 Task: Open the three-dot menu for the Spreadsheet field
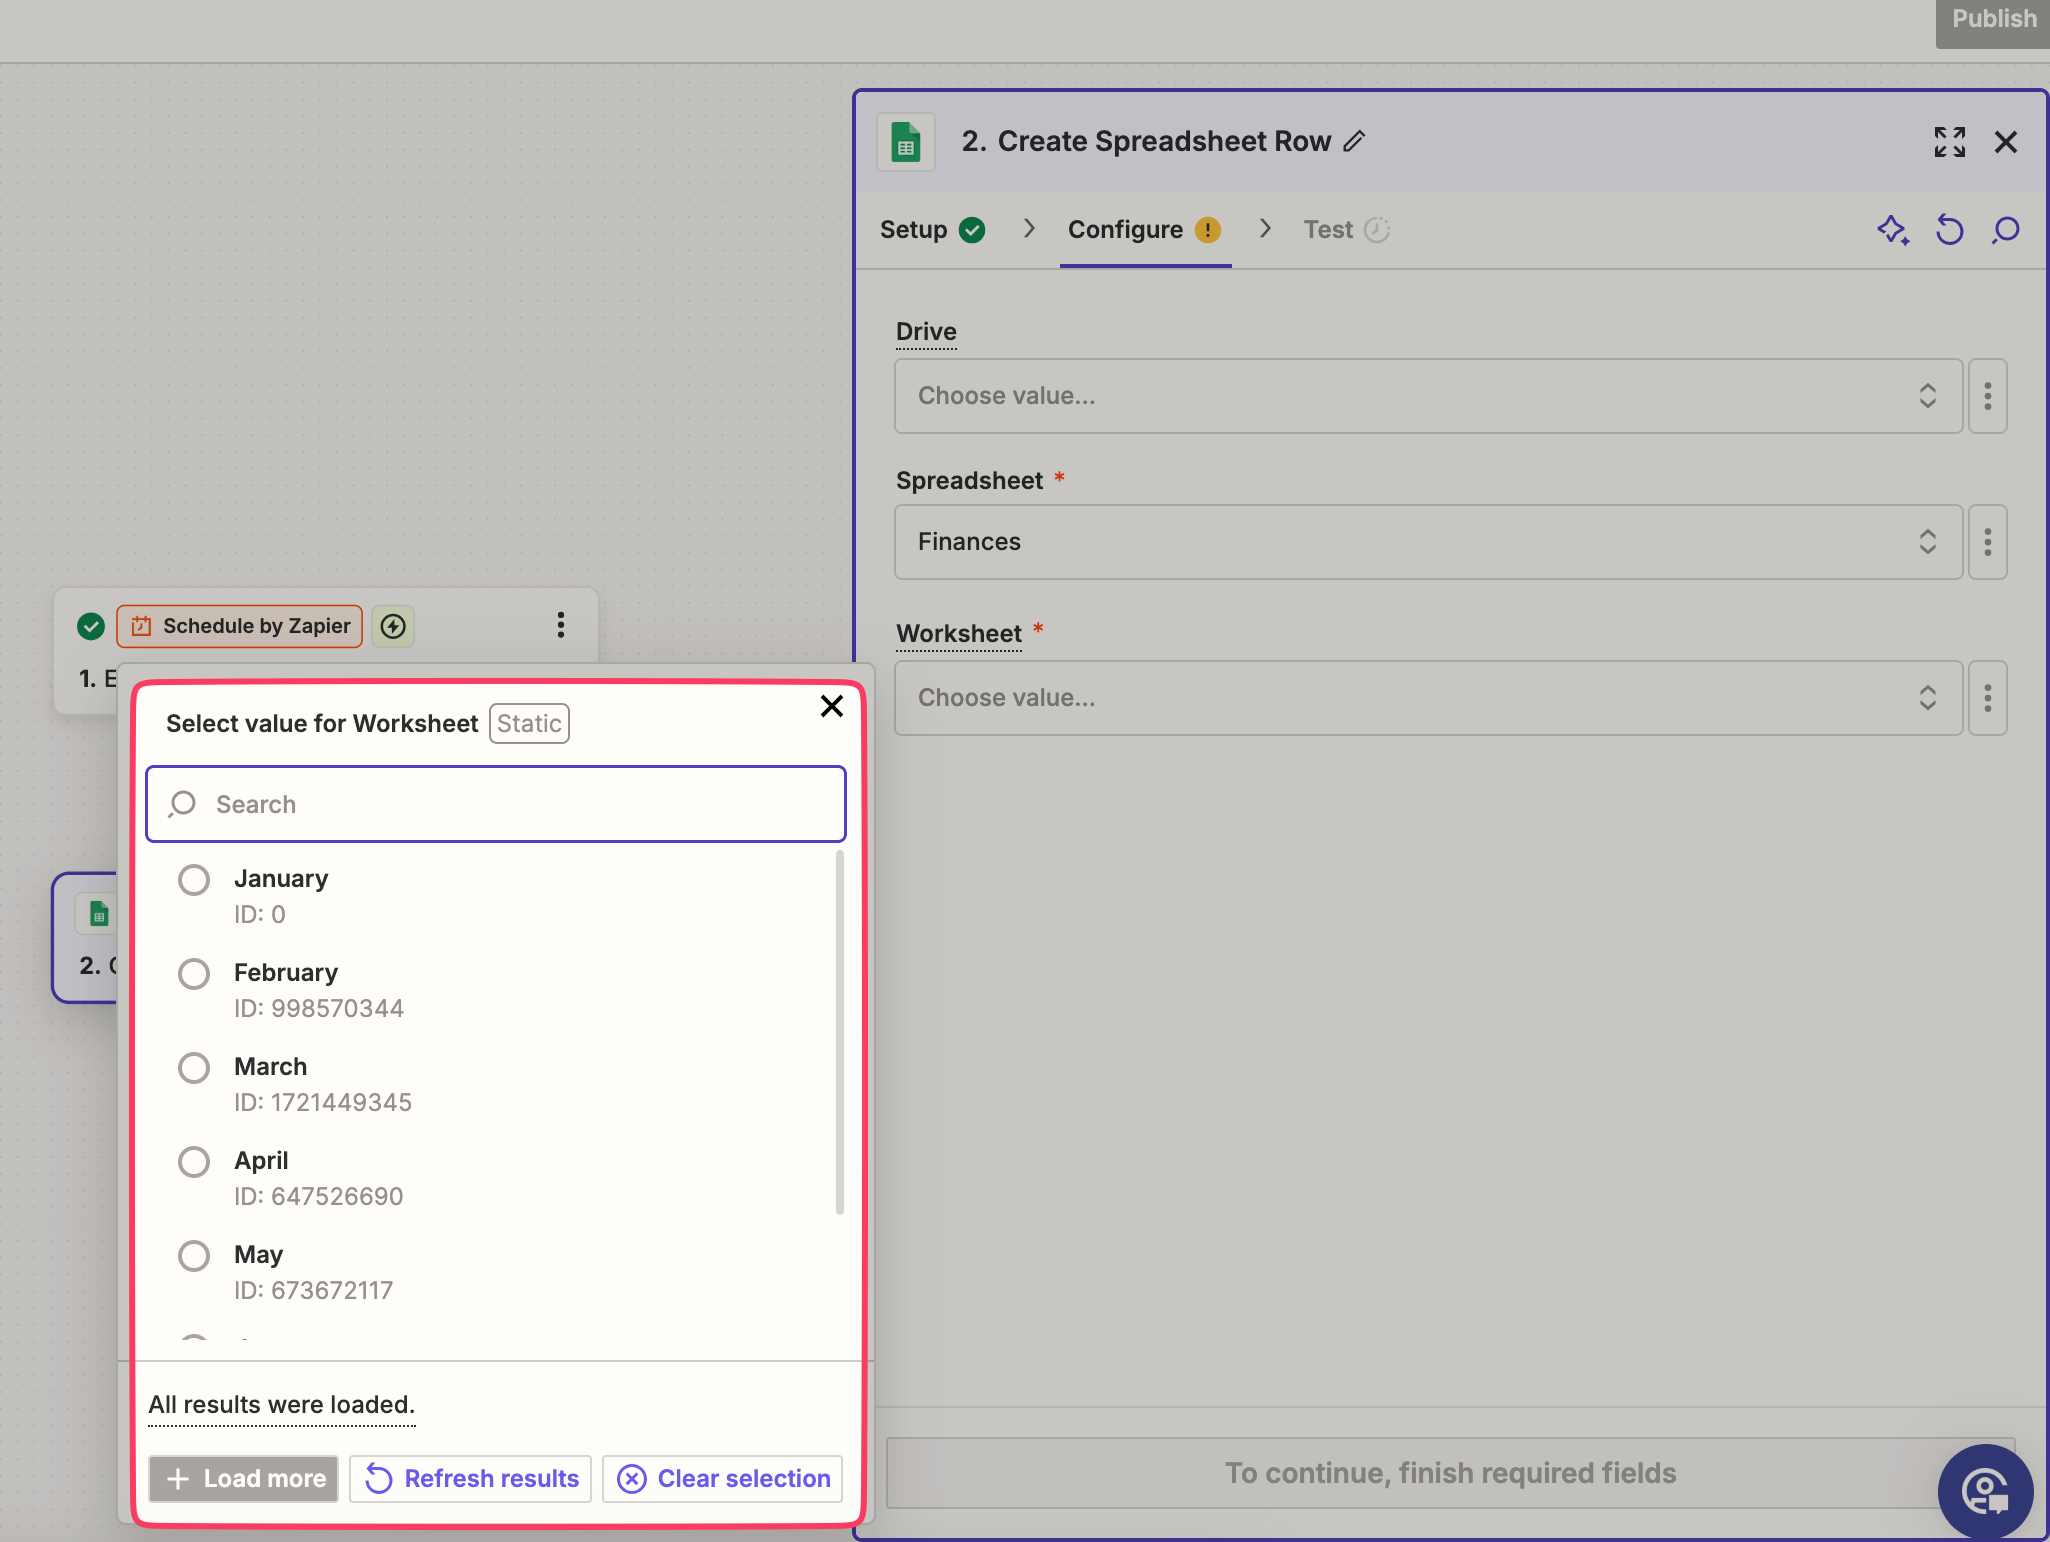pos(1987,542)
